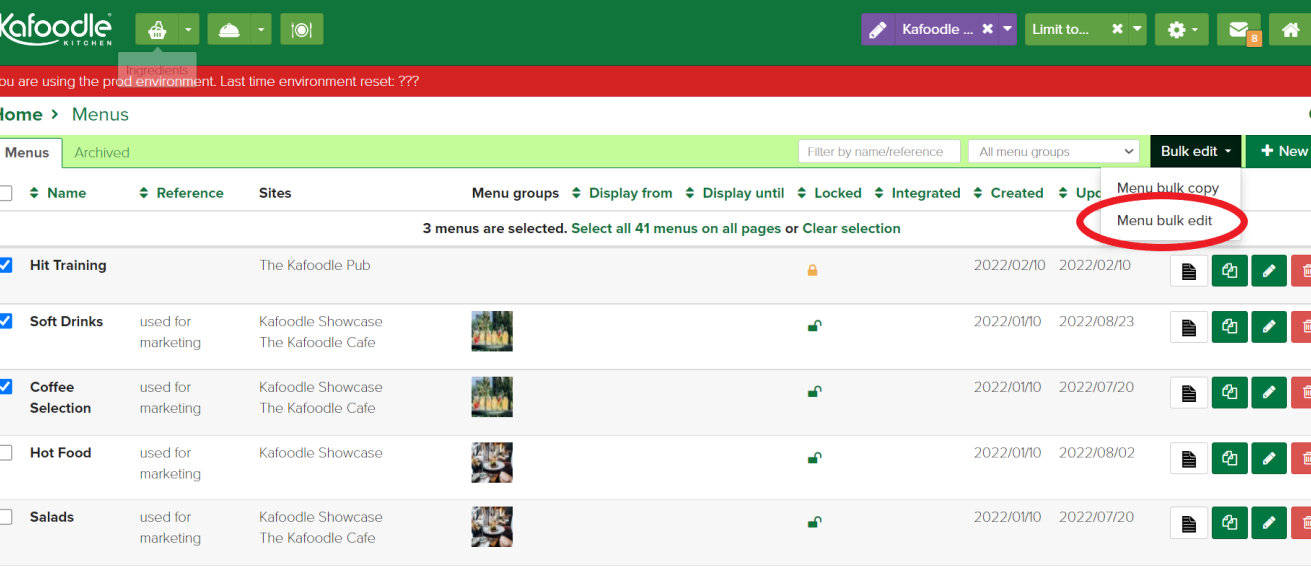Click the Coffee Selection unlocked padlock icon
The height and width of the screenshot is (569, 1311).
pos(814,392)
